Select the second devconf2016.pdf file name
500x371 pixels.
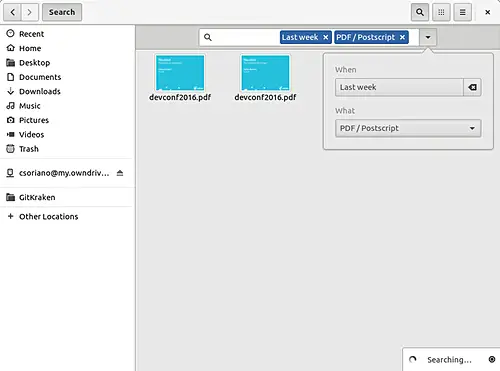click(265, 97)
